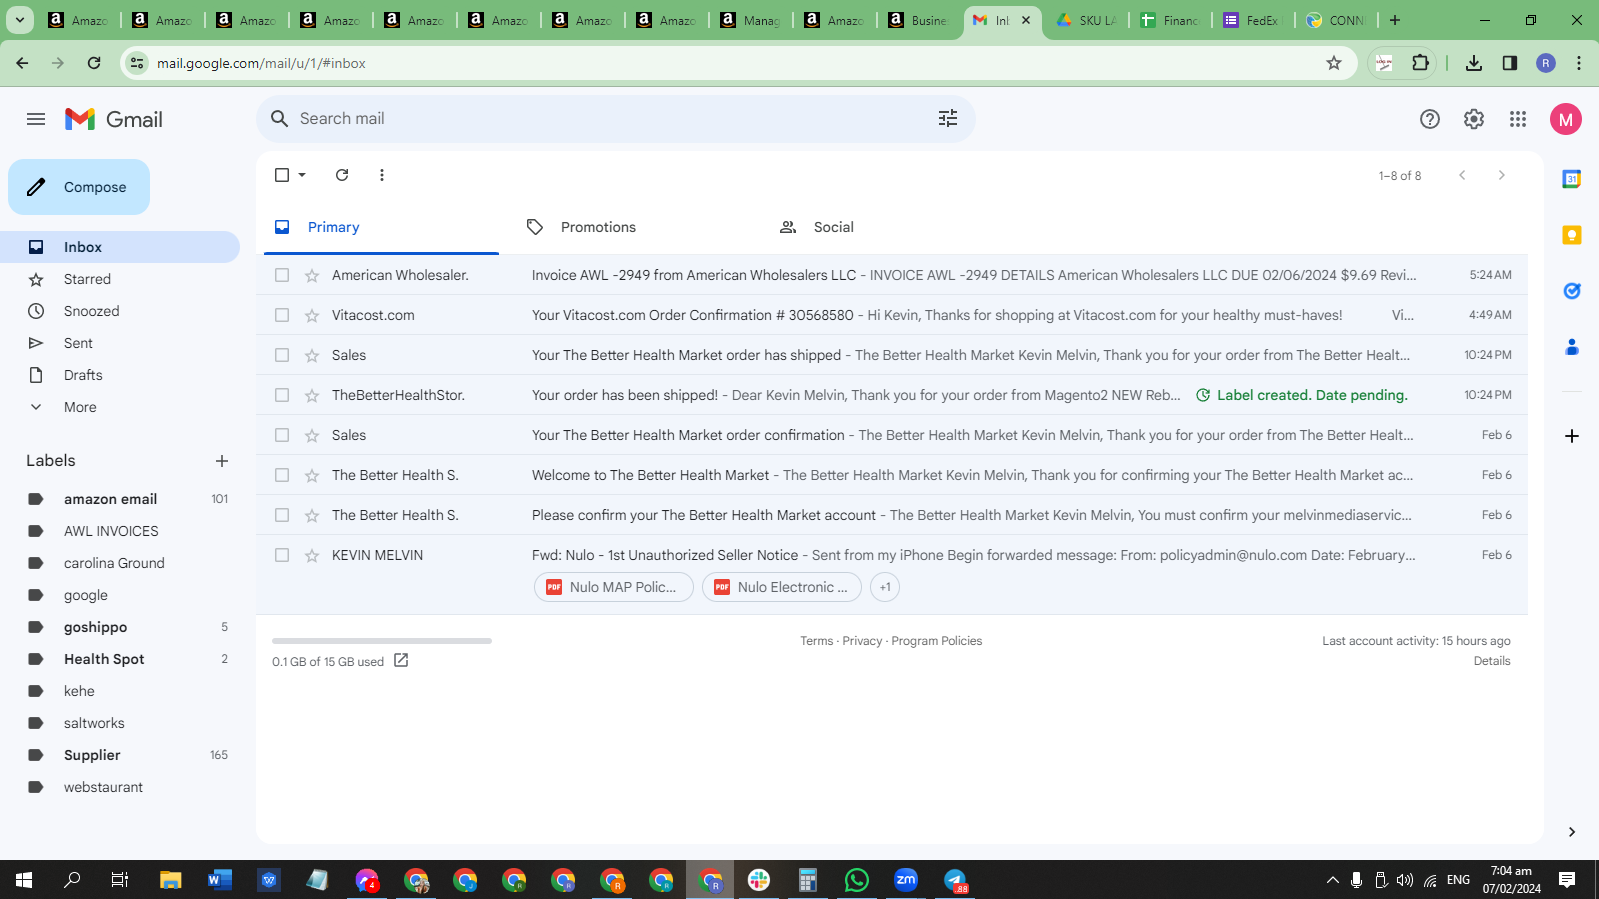1599x899 pixels.
Task: Show search options filter icon in search bar
Action: click(x=948, y=119)
